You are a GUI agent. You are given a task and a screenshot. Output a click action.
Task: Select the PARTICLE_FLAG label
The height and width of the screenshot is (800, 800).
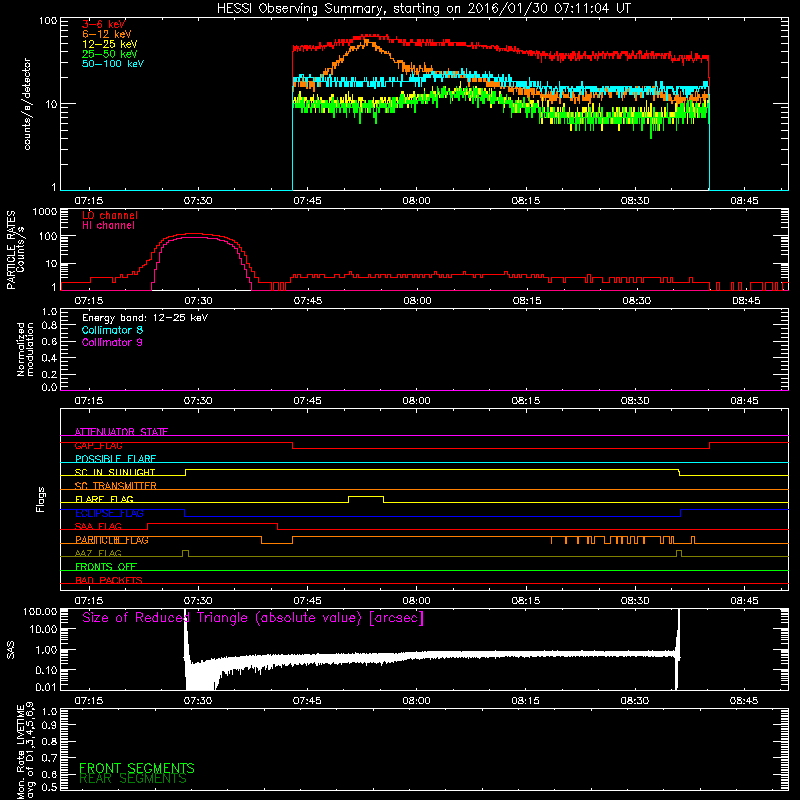click(x=112, y=540)
